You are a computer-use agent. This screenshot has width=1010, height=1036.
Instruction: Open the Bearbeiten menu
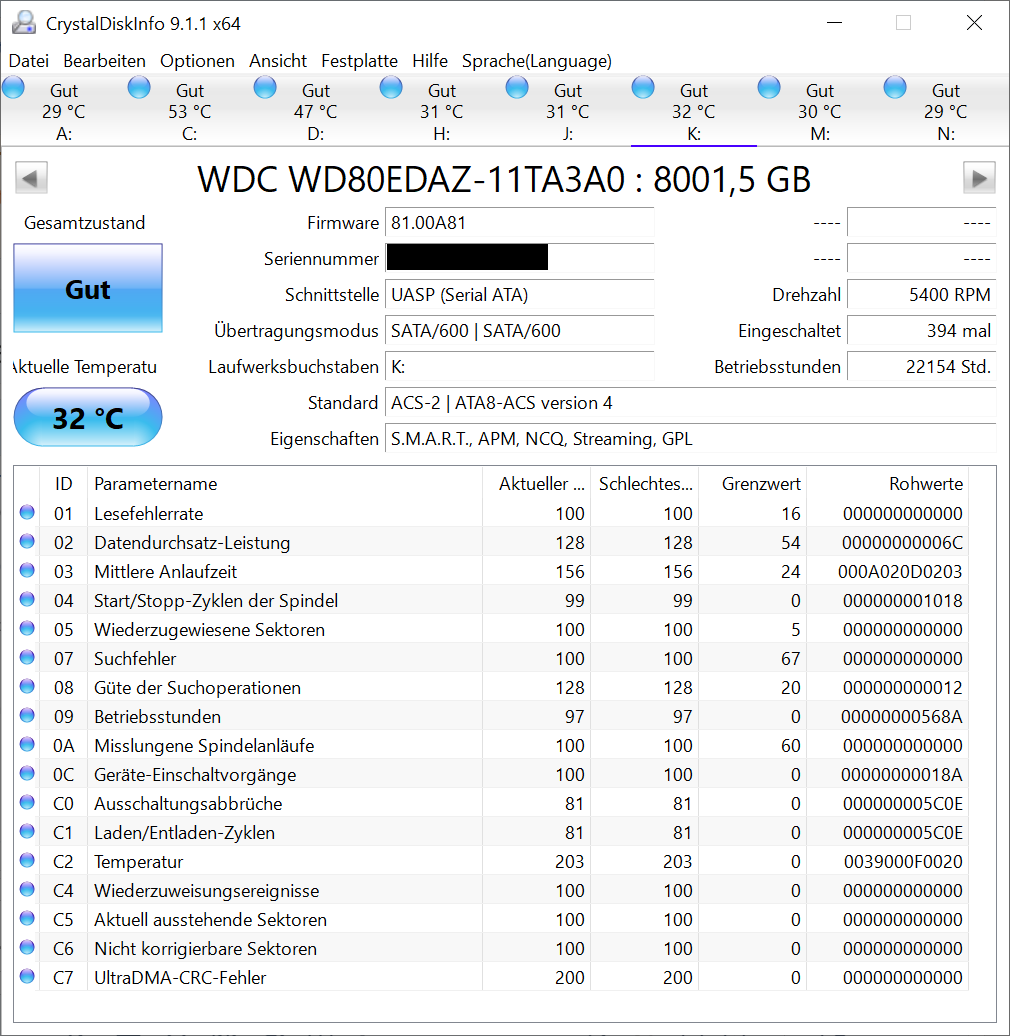pyautogui.click(x=104, y=61)
